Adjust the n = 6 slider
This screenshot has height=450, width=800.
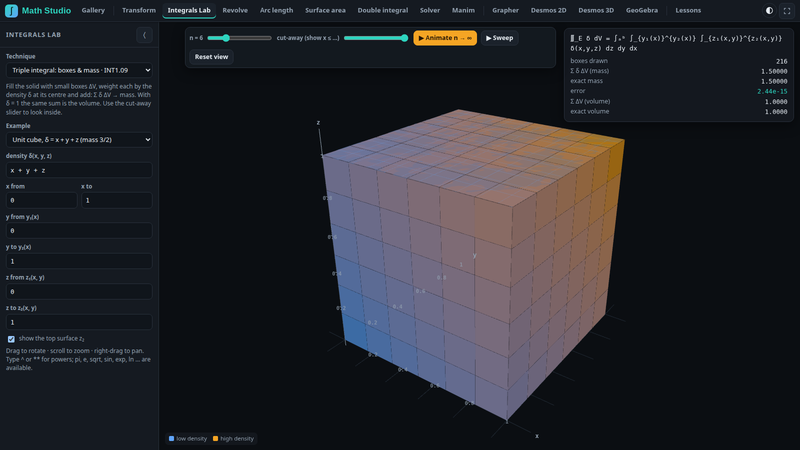click(239, 38)
